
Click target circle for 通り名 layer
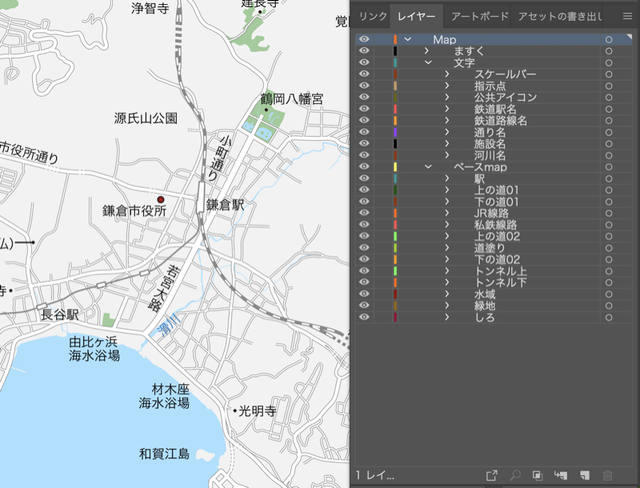click(x=609, y=132)
